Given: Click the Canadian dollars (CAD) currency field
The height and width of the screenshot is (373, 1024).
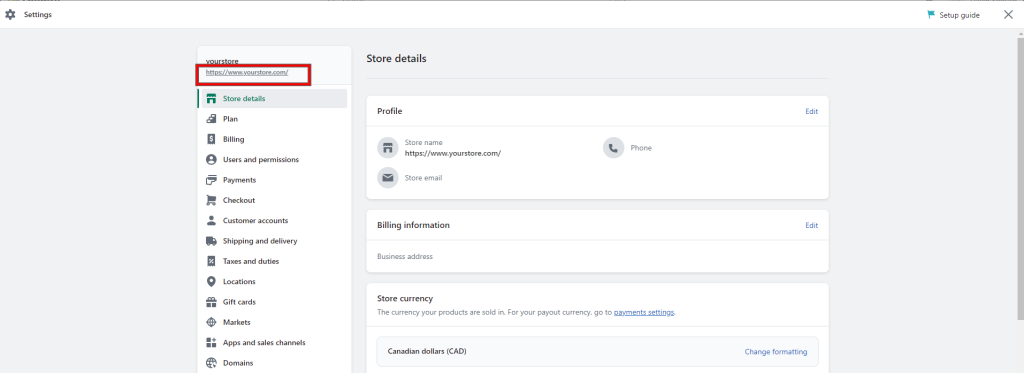Looking at the screenshot, I should click(597, 351).
